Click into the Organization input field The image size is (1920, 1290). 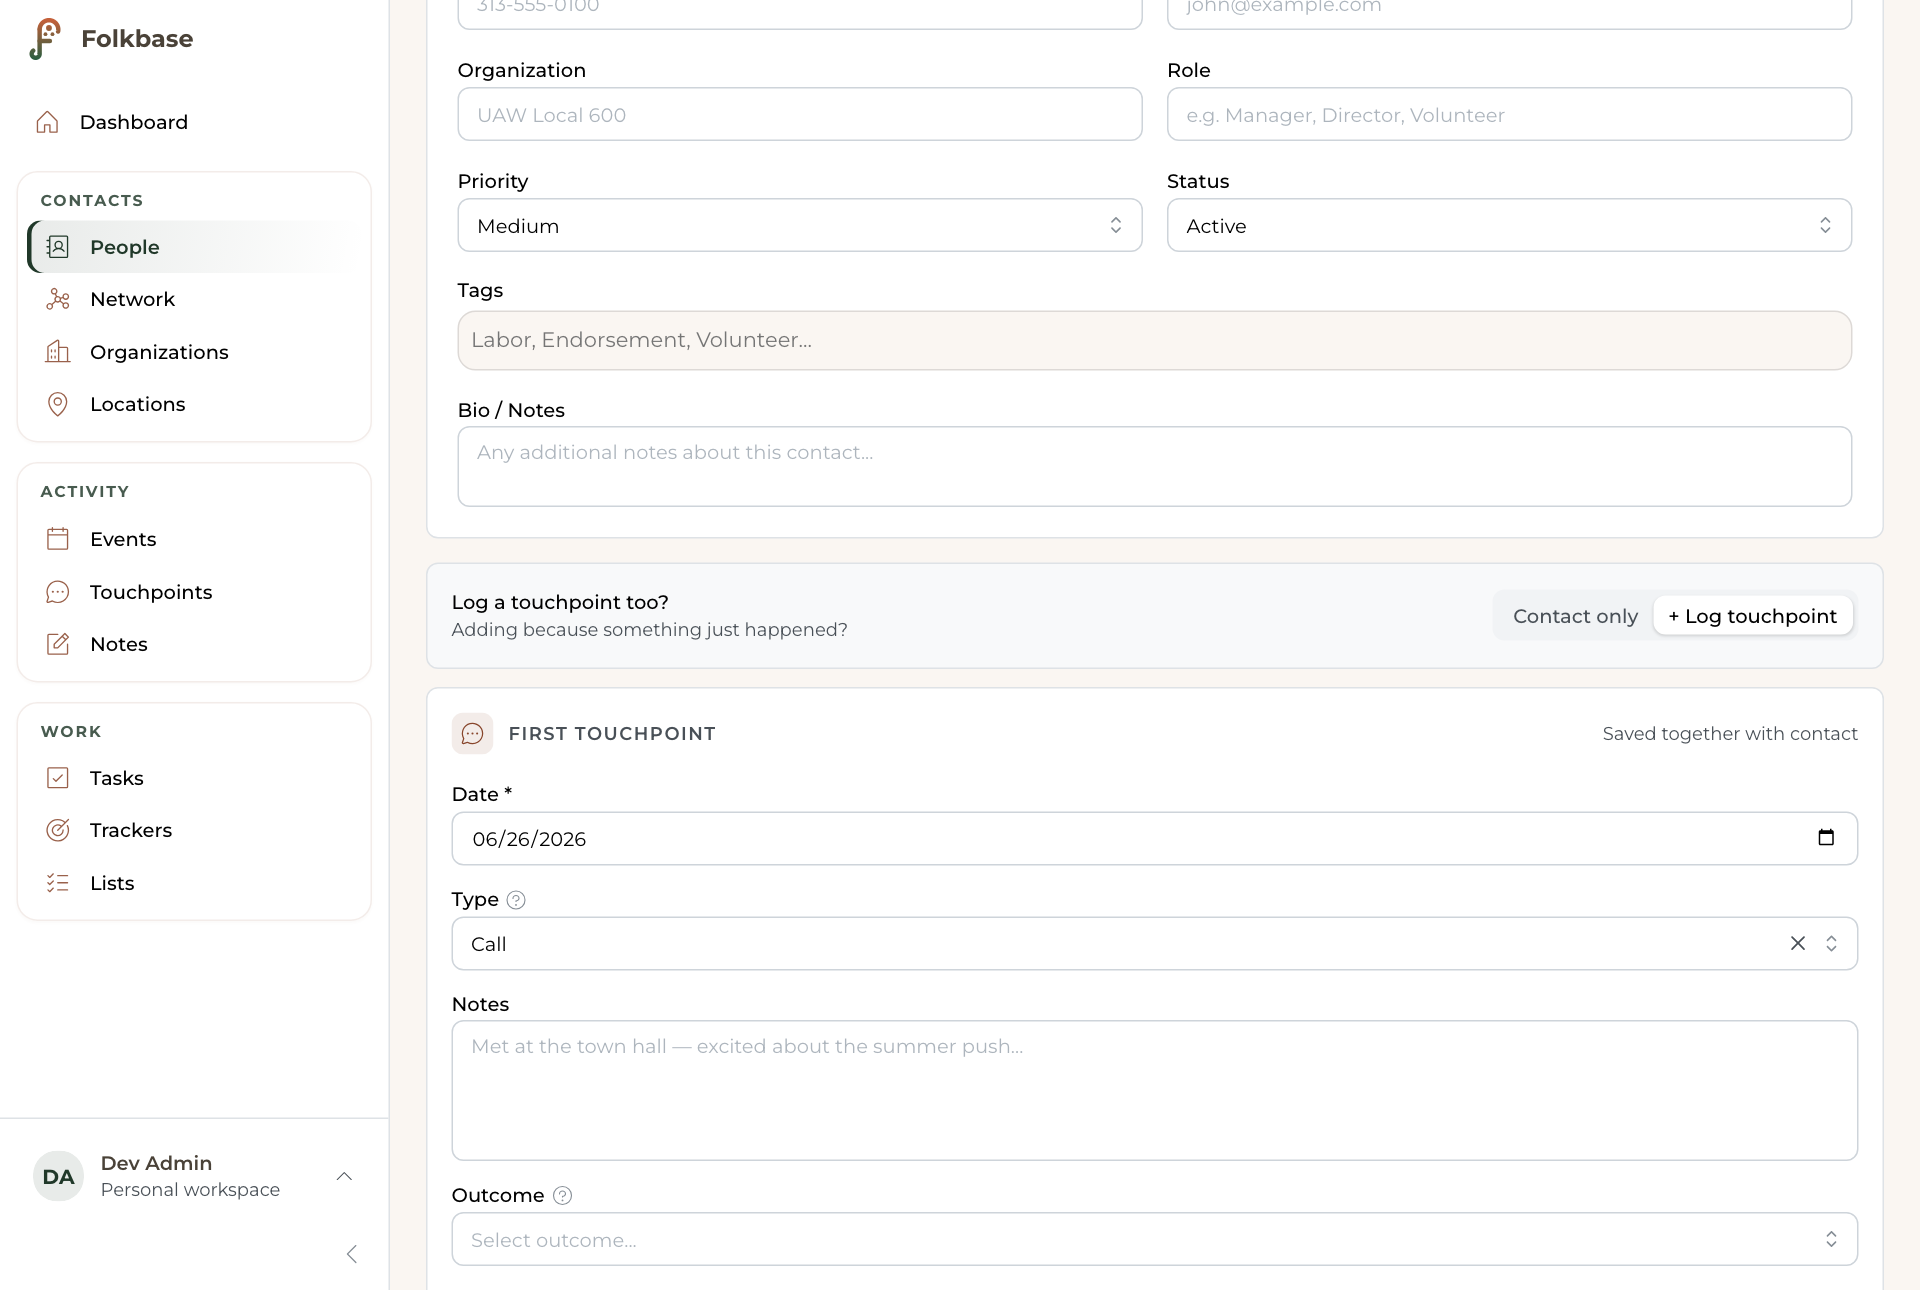coord(800,114)
